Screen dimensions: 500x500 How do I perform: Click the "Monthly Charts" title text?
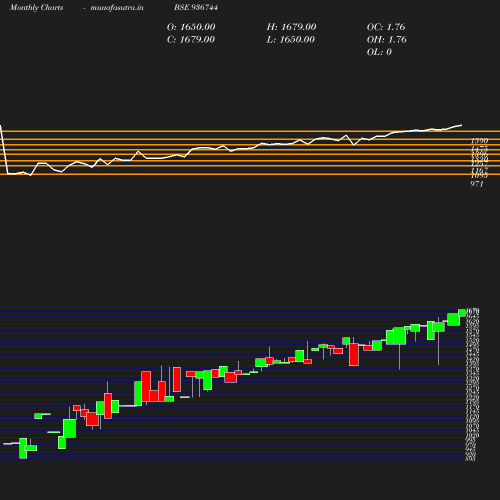pyautogui.click(x=36, y=7)
